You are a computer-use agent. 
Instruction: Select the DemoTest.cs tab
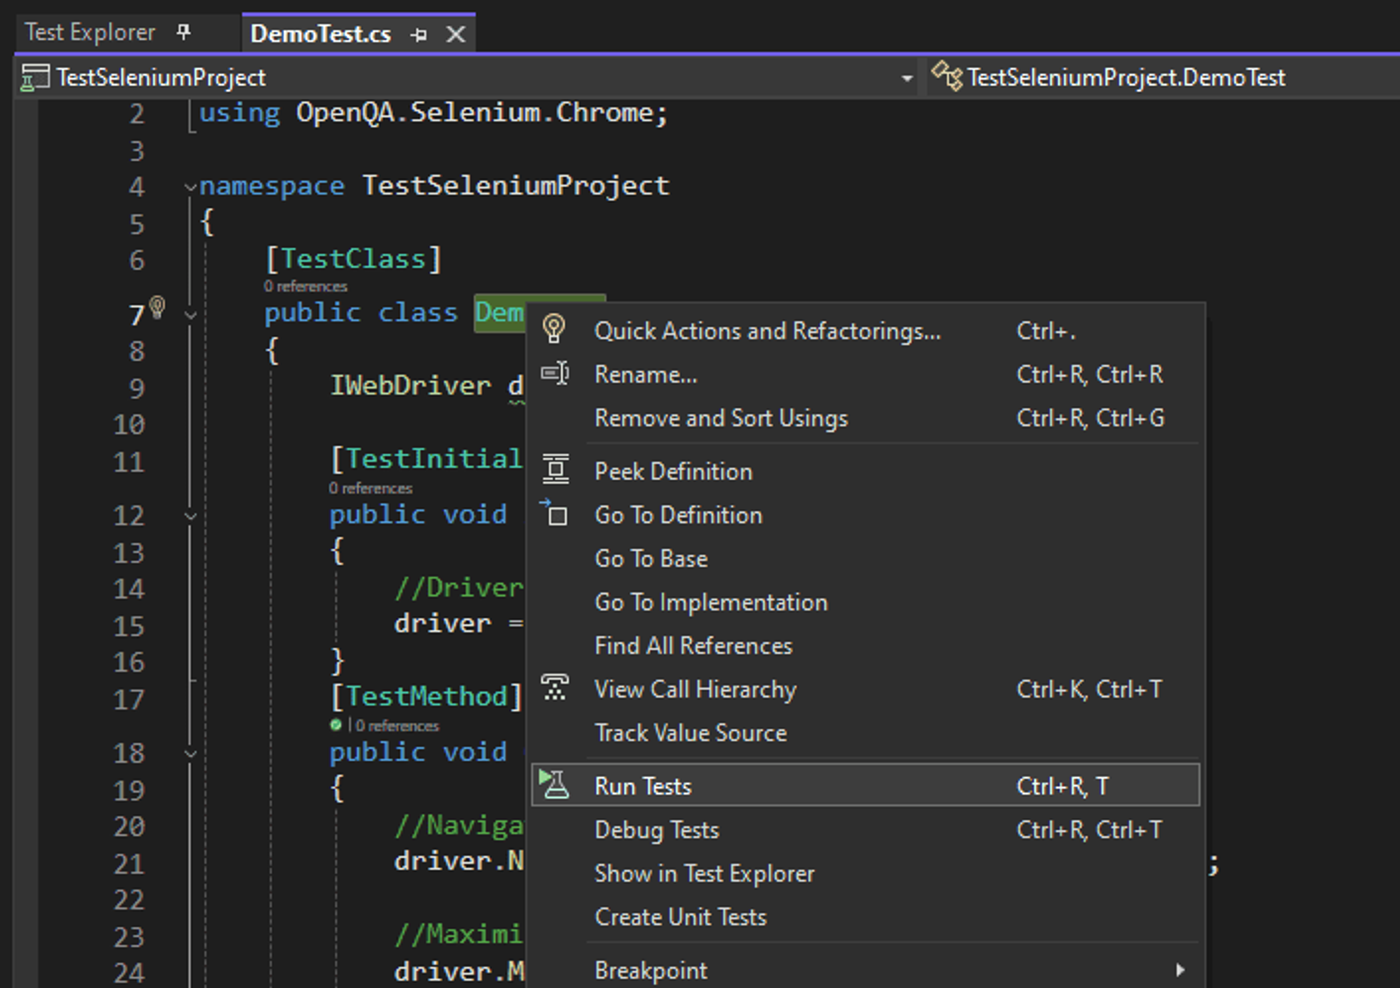click(x=320, y=34)
